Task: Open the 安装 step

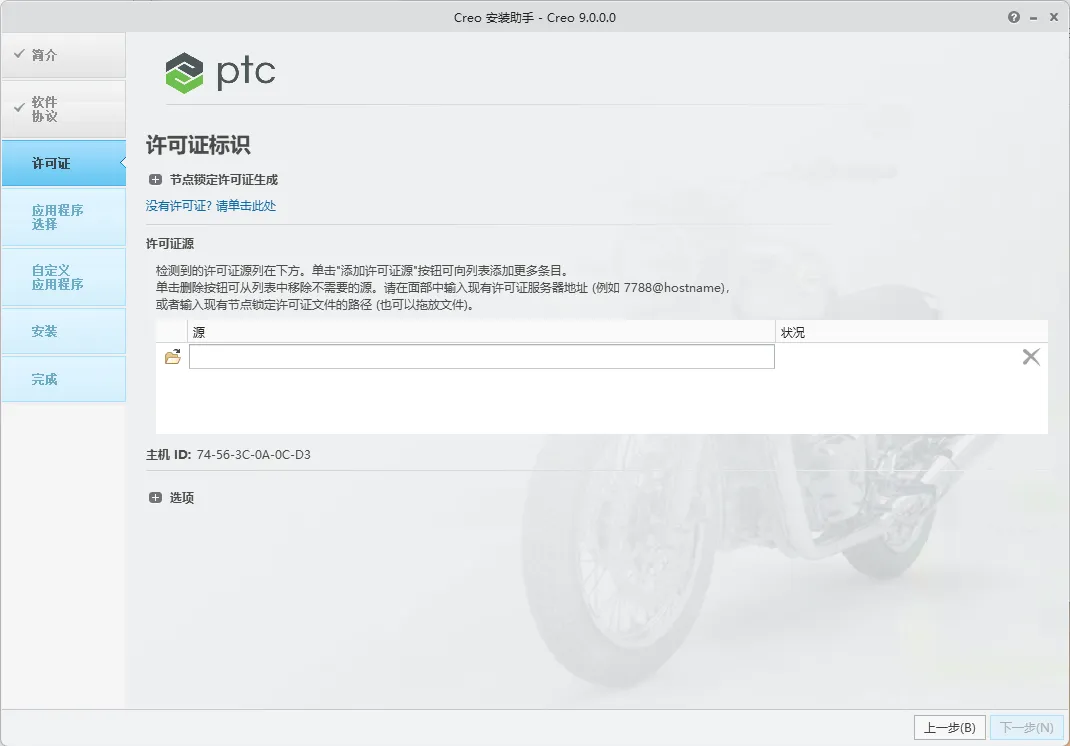Action: [63, 331]
